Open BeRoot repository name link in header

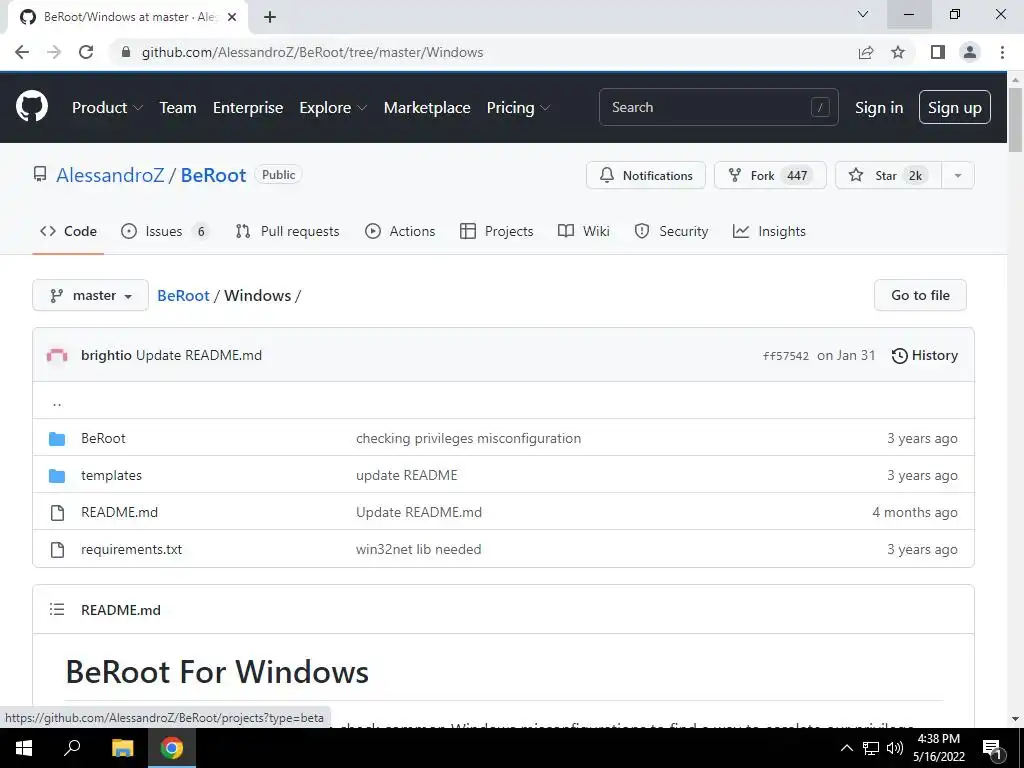tap(214, 175)
